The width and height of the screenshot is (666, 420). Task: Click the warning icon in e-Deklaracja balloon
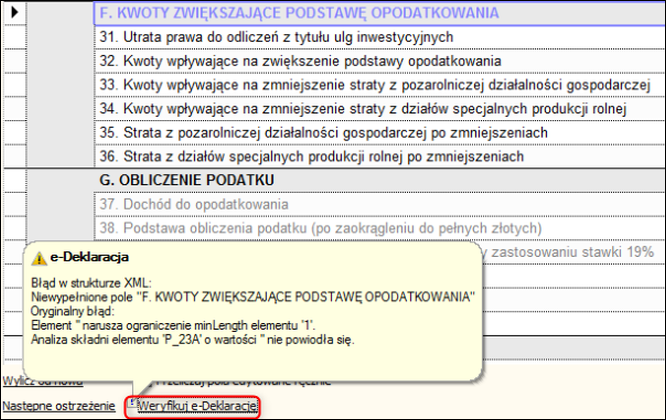coord(39,258)
